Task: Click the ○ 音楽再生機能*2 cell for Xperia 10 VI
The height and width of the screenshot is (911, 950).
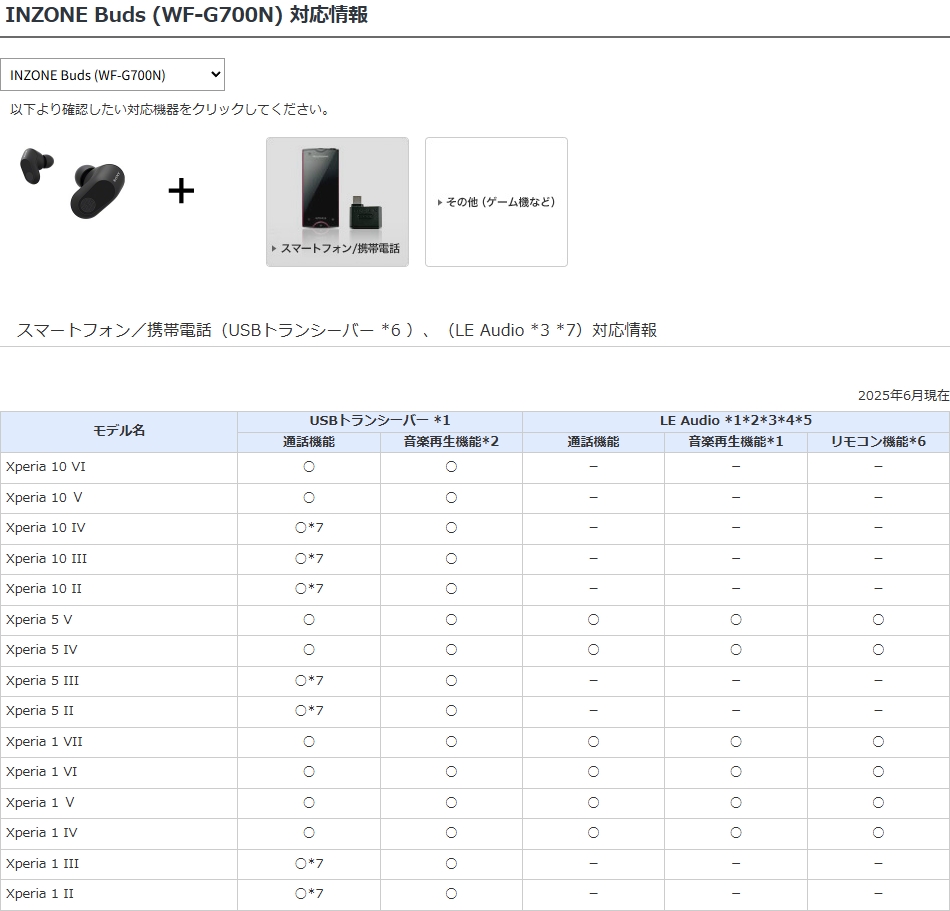Action: coord(451,467)
